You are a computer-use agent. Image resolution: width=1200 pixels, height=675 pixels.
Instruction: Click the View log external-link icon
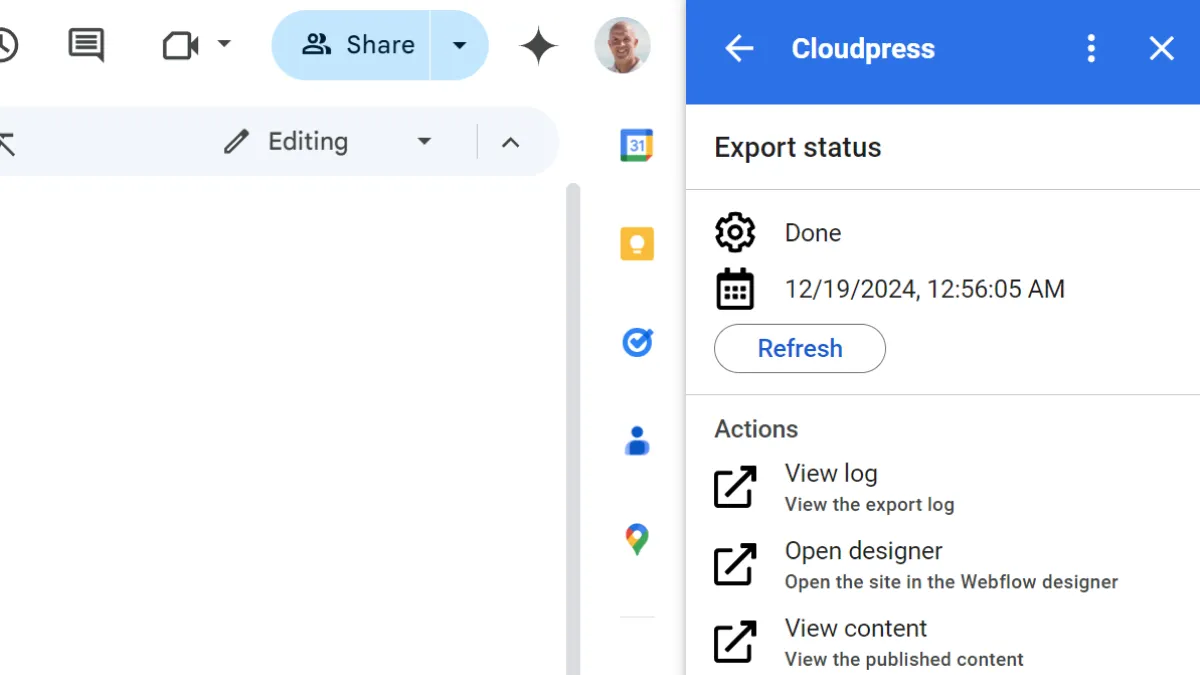coord(735,488)
